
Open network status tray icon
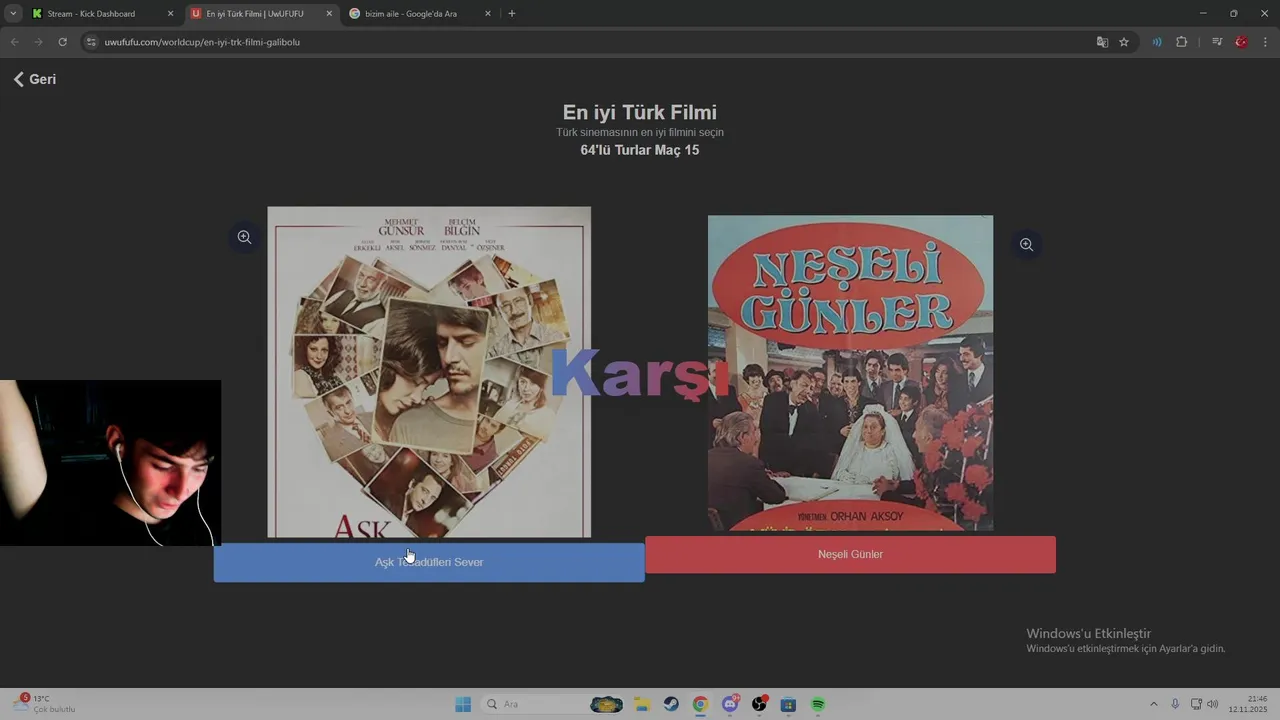1196,704
